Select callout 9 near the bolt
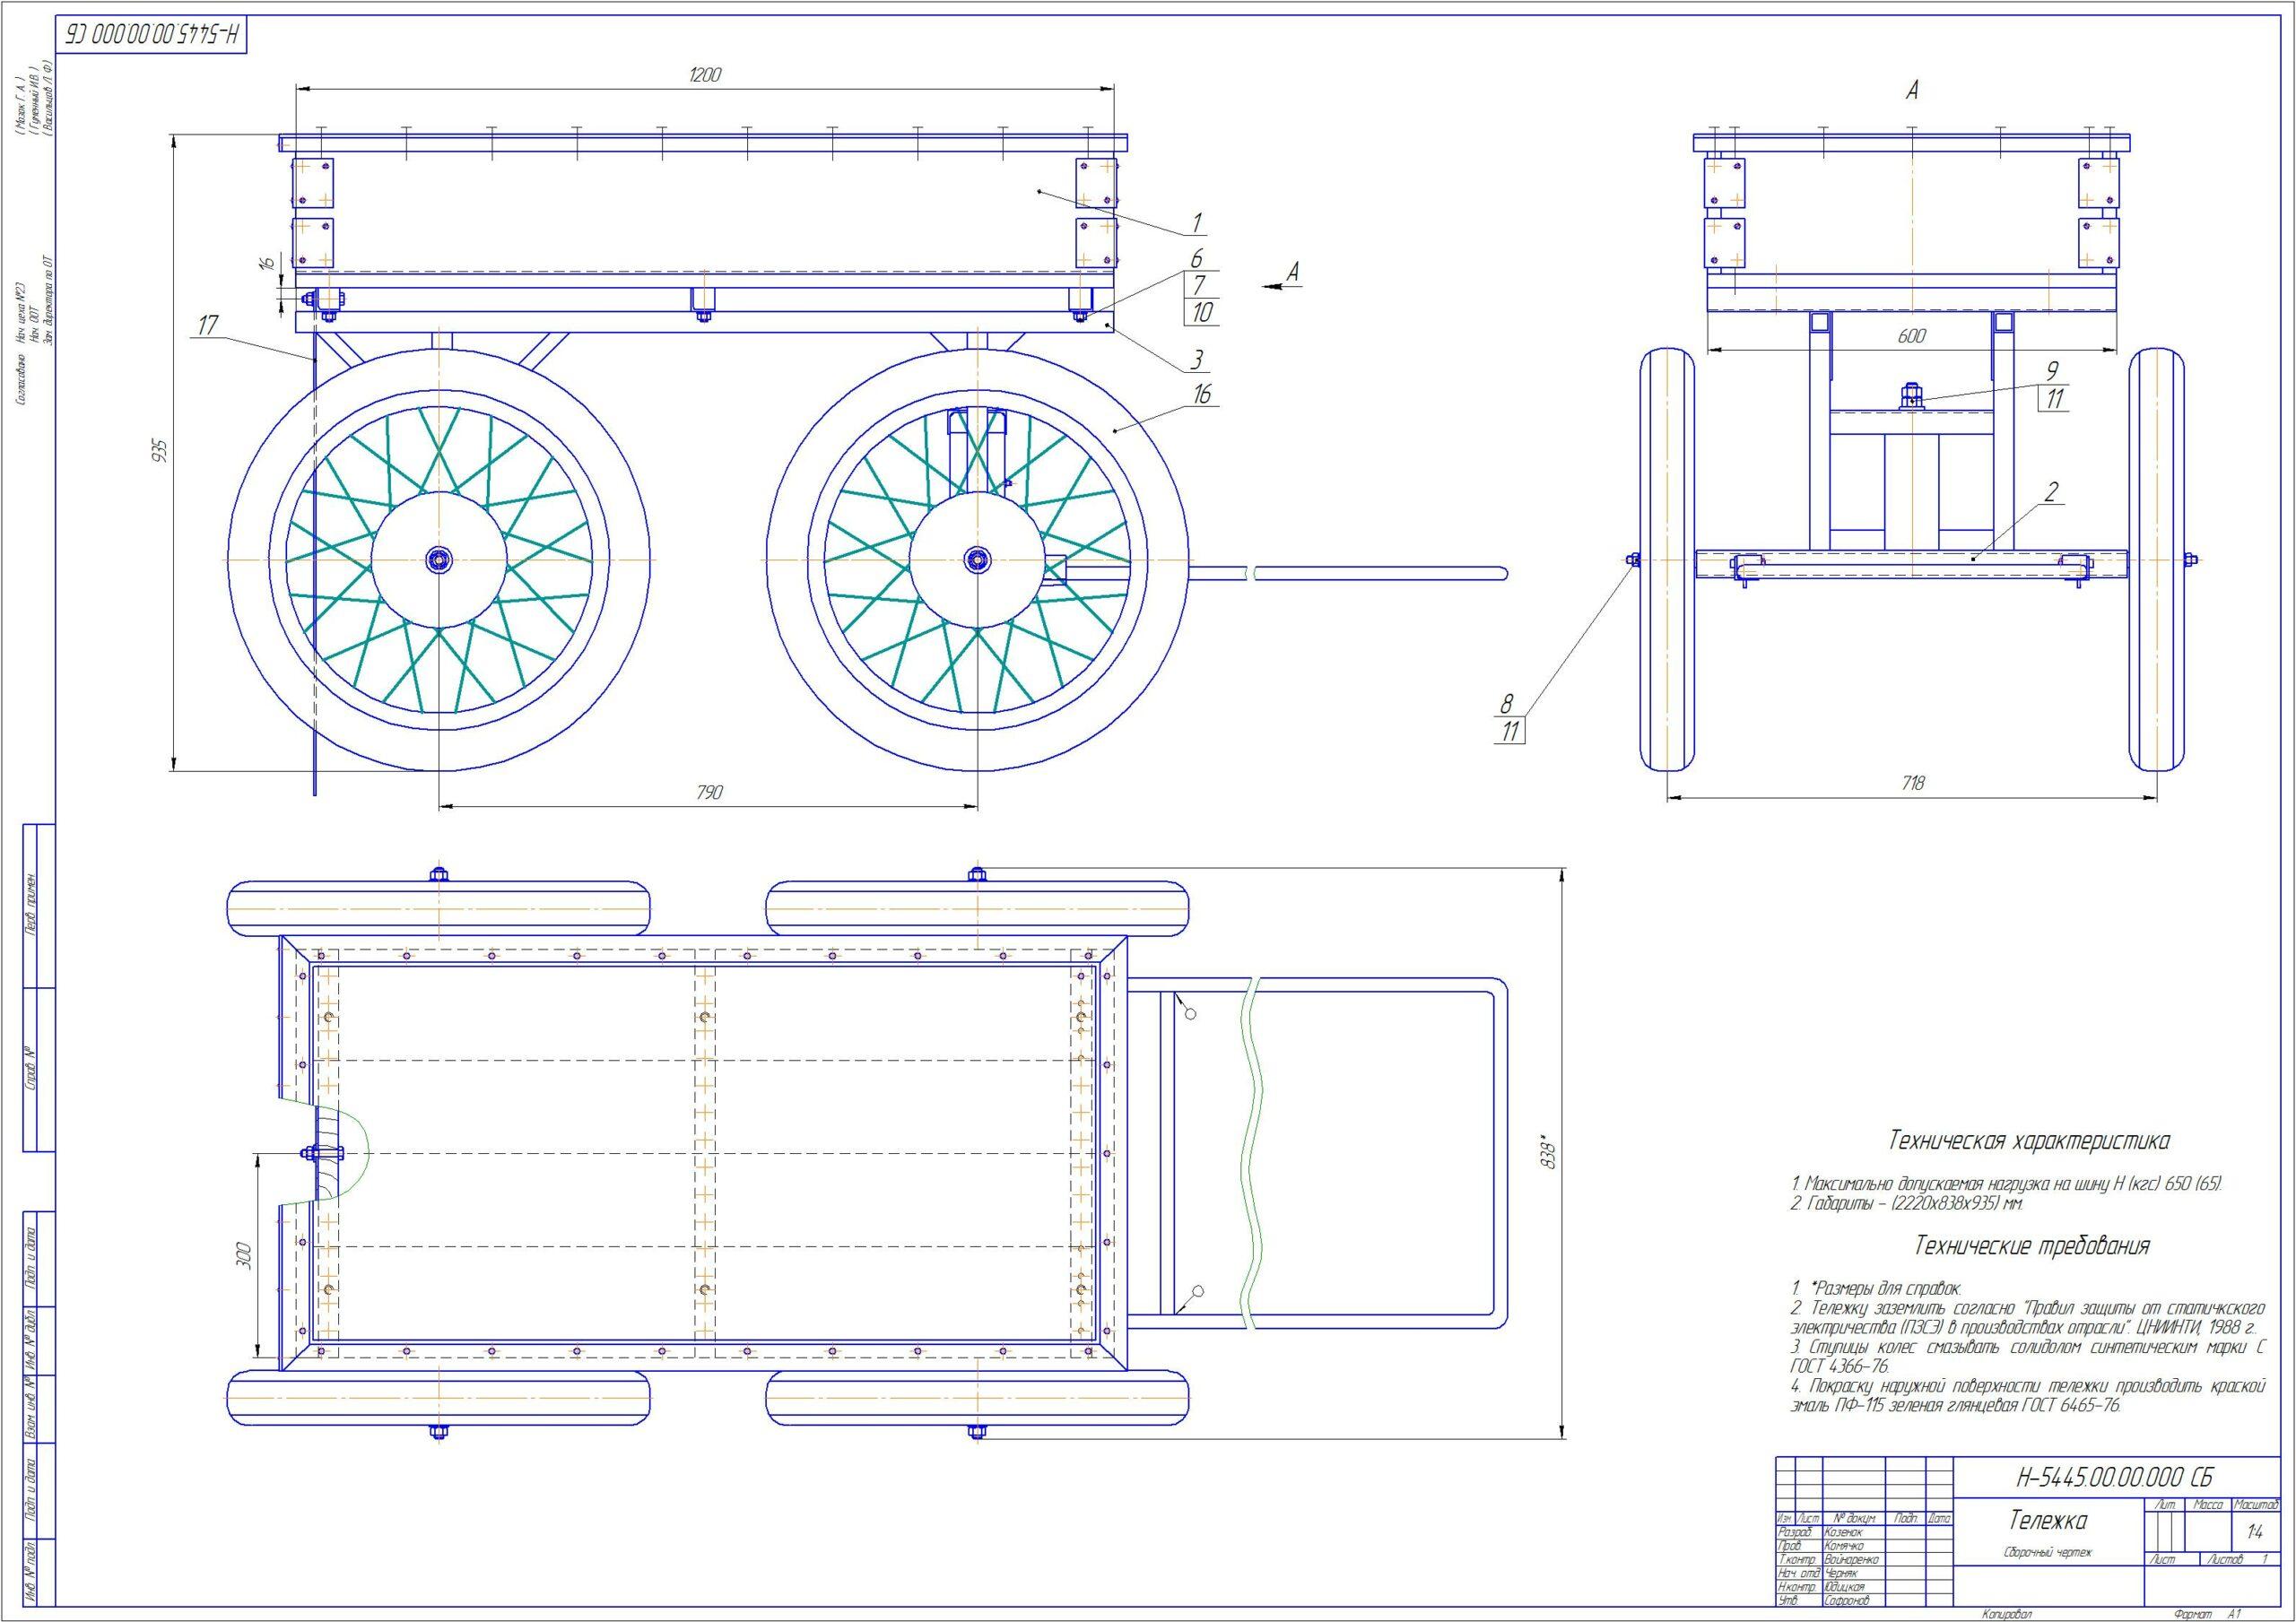 coord(2053,371)
